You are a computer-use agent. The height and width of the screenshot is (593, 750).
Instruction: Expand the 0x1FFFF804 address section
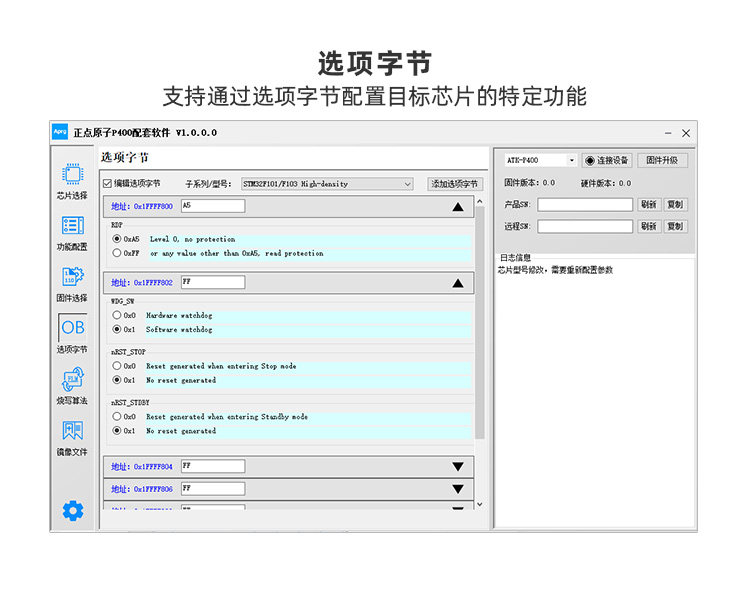click(458, 466)
